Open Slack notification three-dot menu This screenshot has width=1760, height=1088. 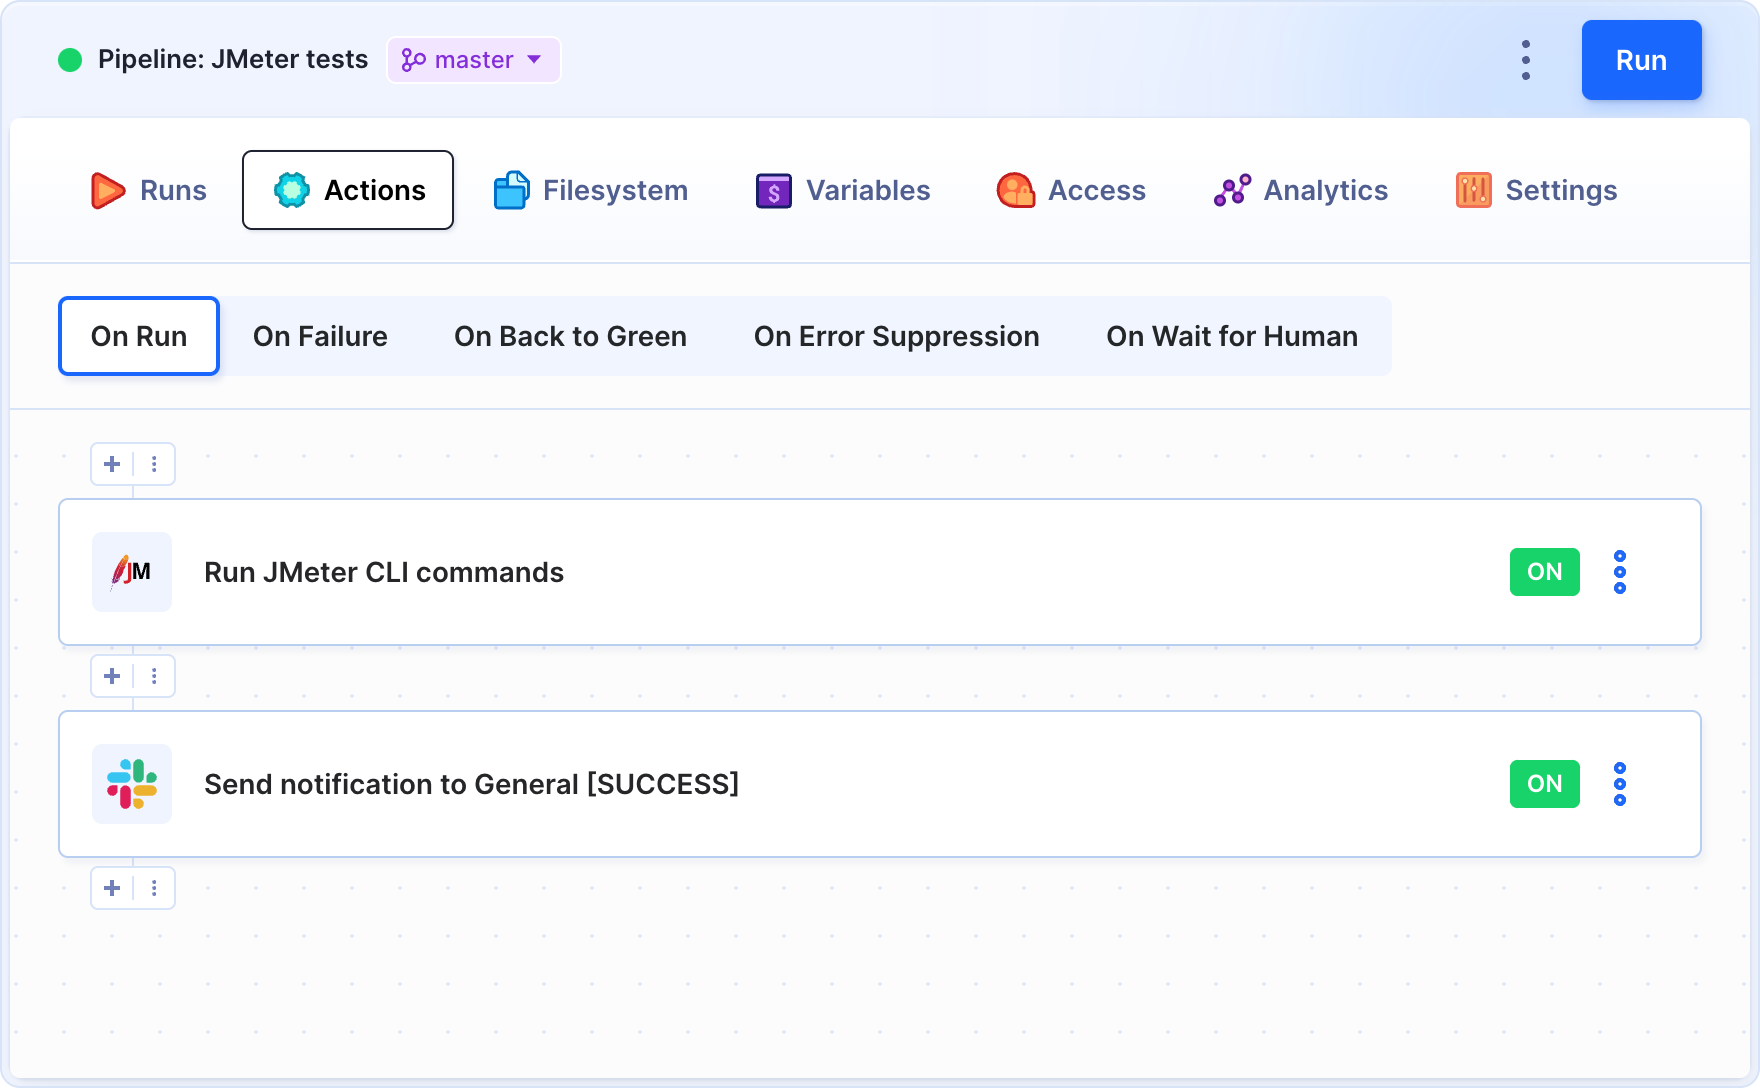coord(1620,784)
